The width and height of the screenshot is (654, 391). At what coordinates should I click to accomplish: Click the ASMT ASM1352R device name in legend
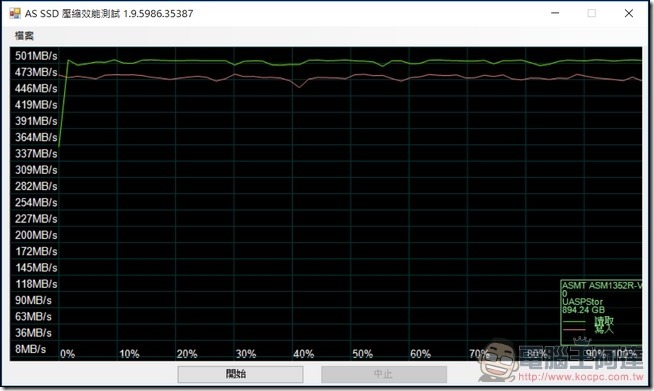click(x=602, y=286)
